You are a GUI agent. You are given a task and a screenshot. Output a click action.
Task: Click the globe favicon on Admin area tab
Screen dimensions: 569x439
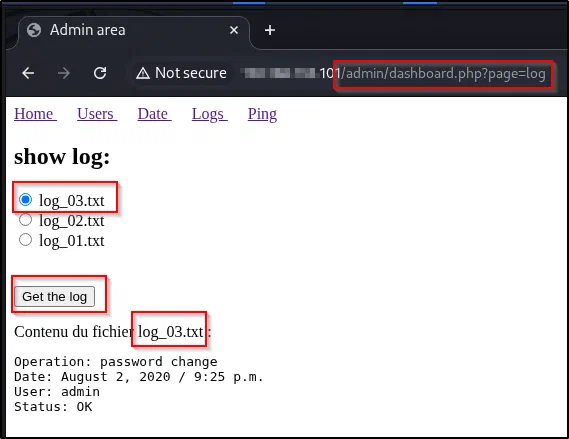(x=34, y=30)
